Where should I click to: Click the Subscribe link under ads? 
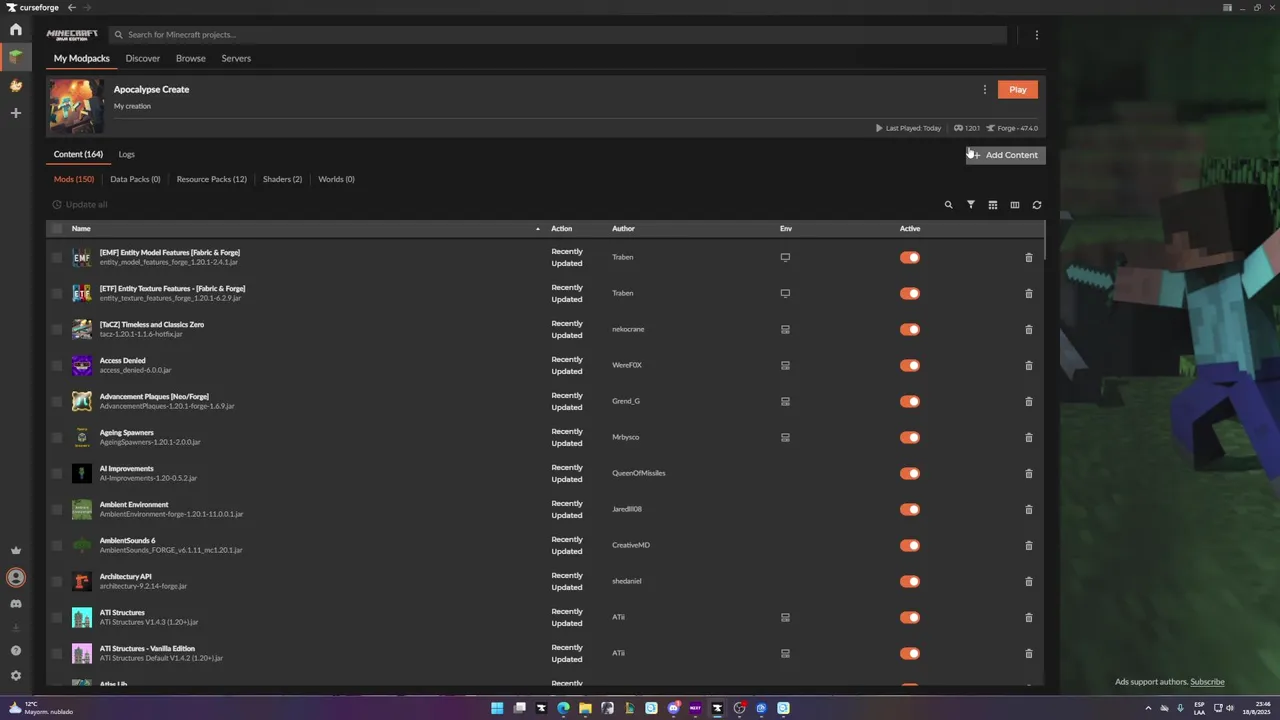1207,682
